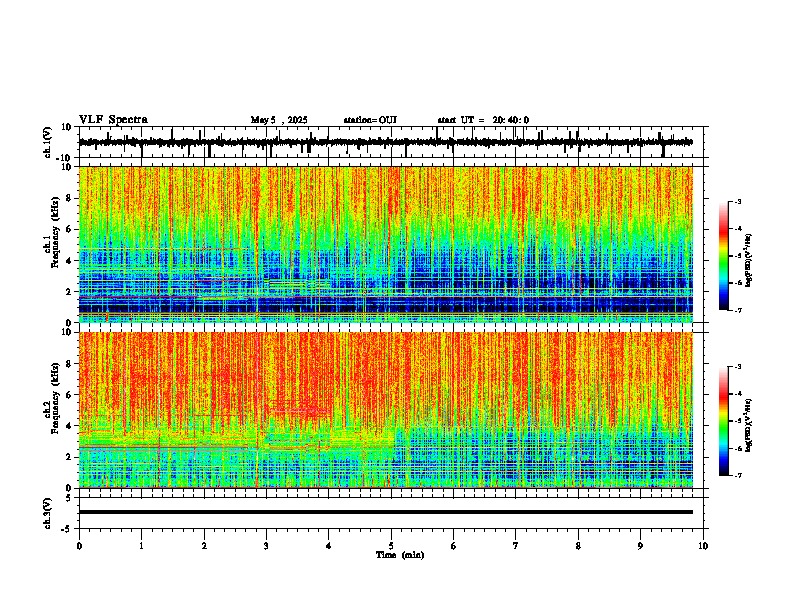Click the time axis tick label "8"

pyautogui.click(x=578, y=546)
